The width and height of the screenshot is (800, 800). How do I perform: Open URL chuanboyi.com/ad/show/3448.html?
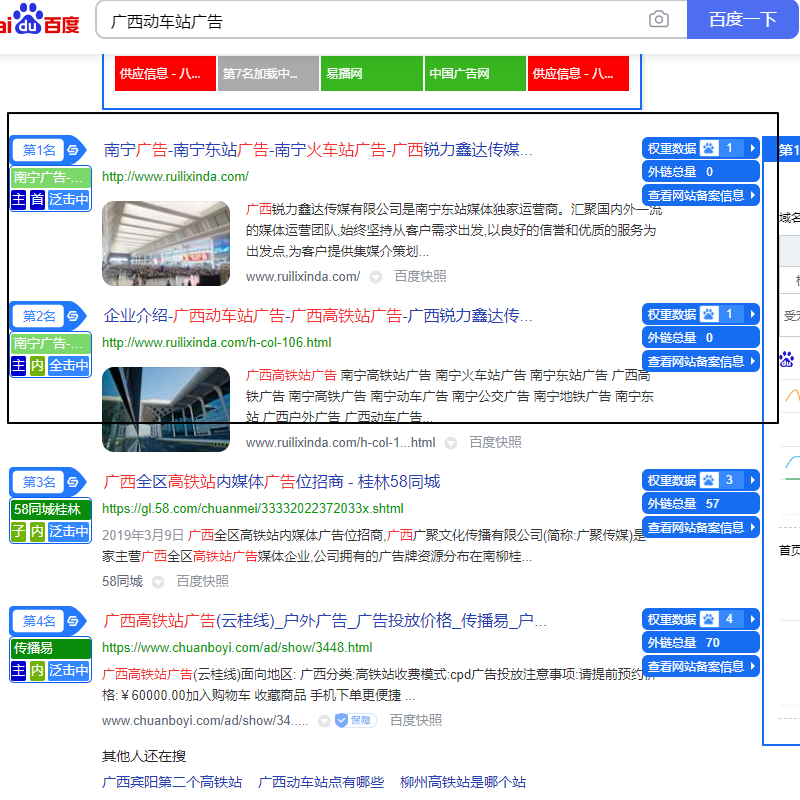pyautogui.click(x=237, y=647)
